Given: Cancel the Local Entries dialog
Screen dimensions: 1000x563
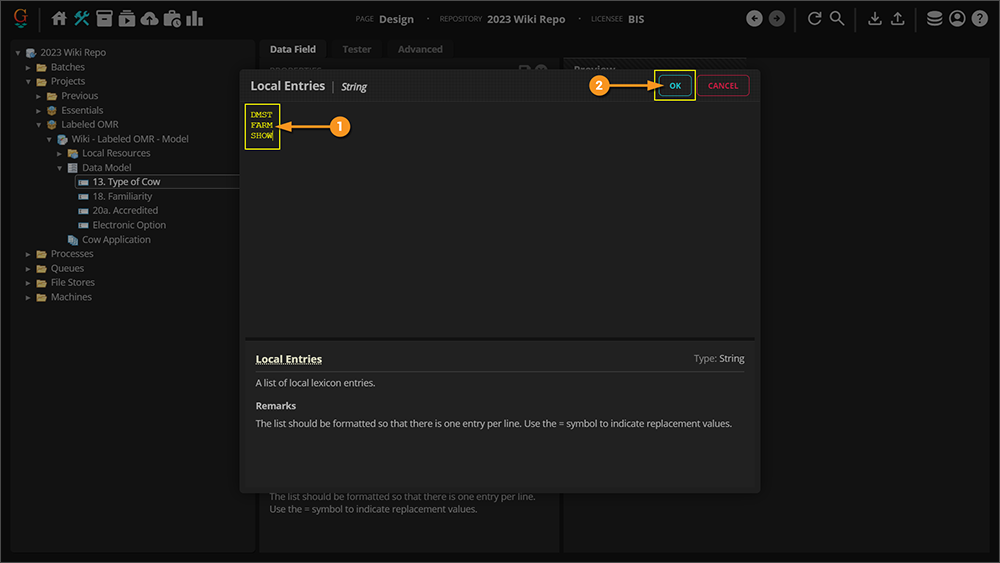Looking at the screenshot, I should pos(723,86).
